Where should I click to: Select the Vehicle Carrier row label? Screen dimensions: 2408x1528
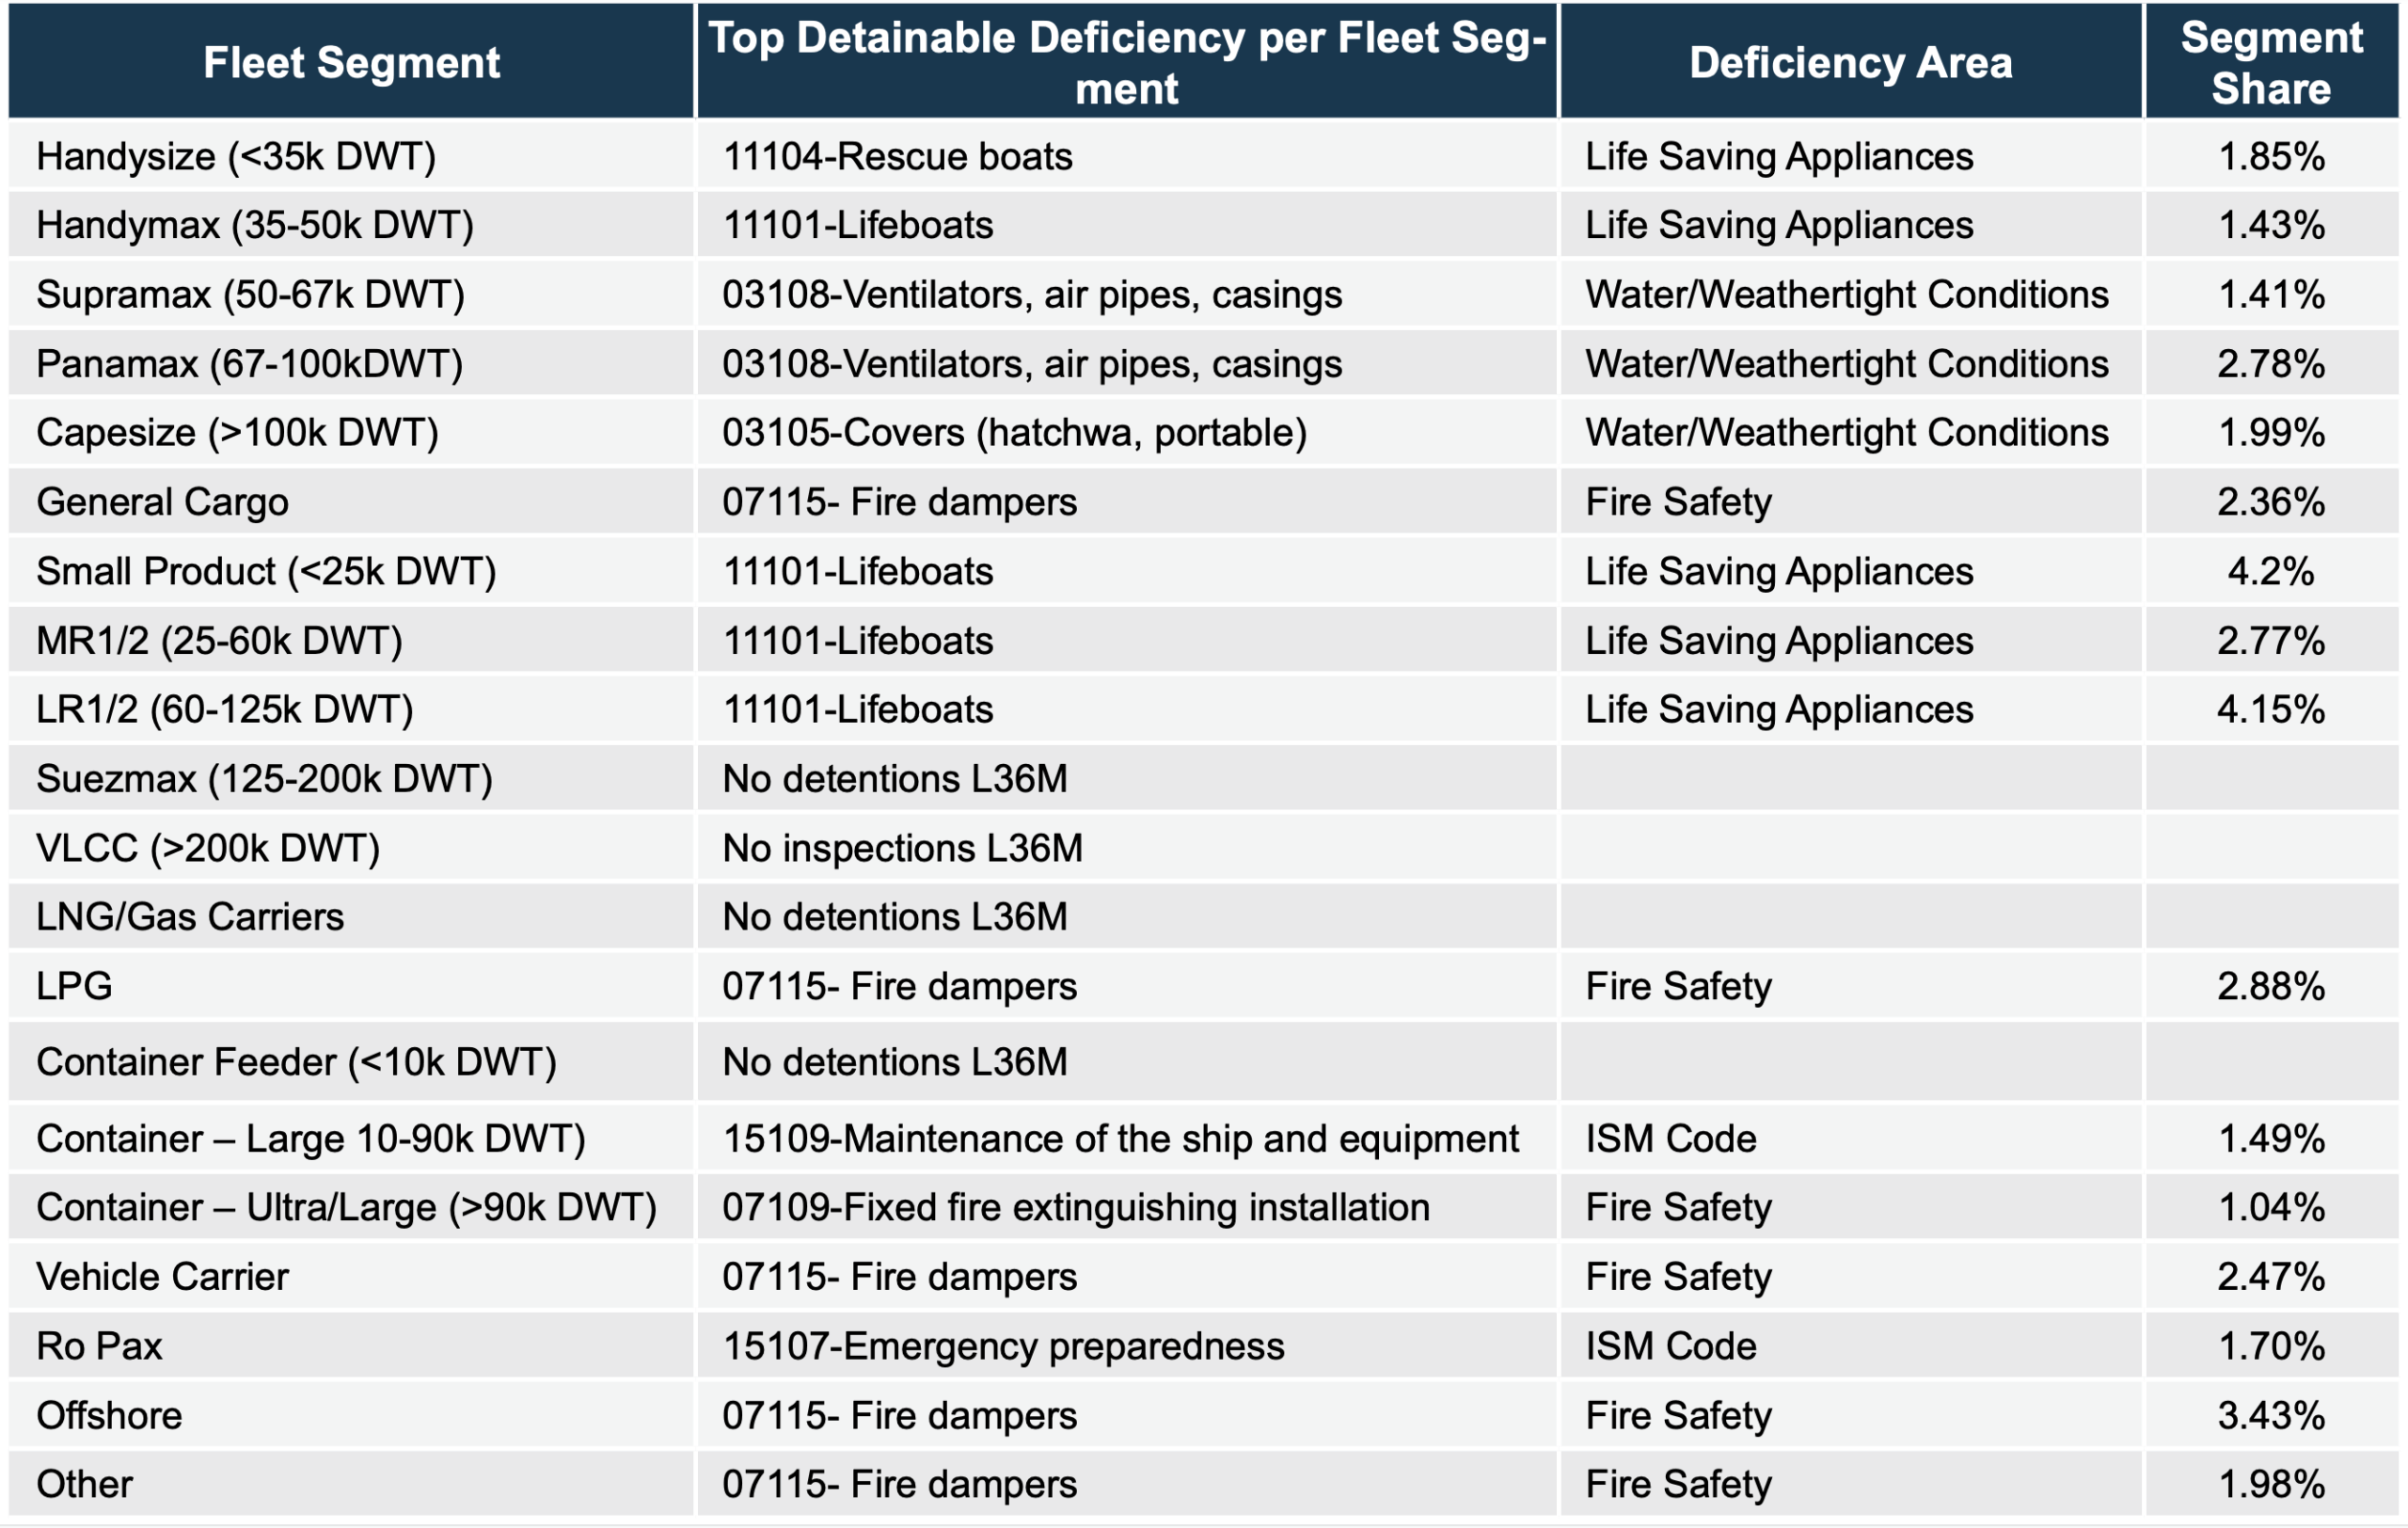click(162, 1277)
